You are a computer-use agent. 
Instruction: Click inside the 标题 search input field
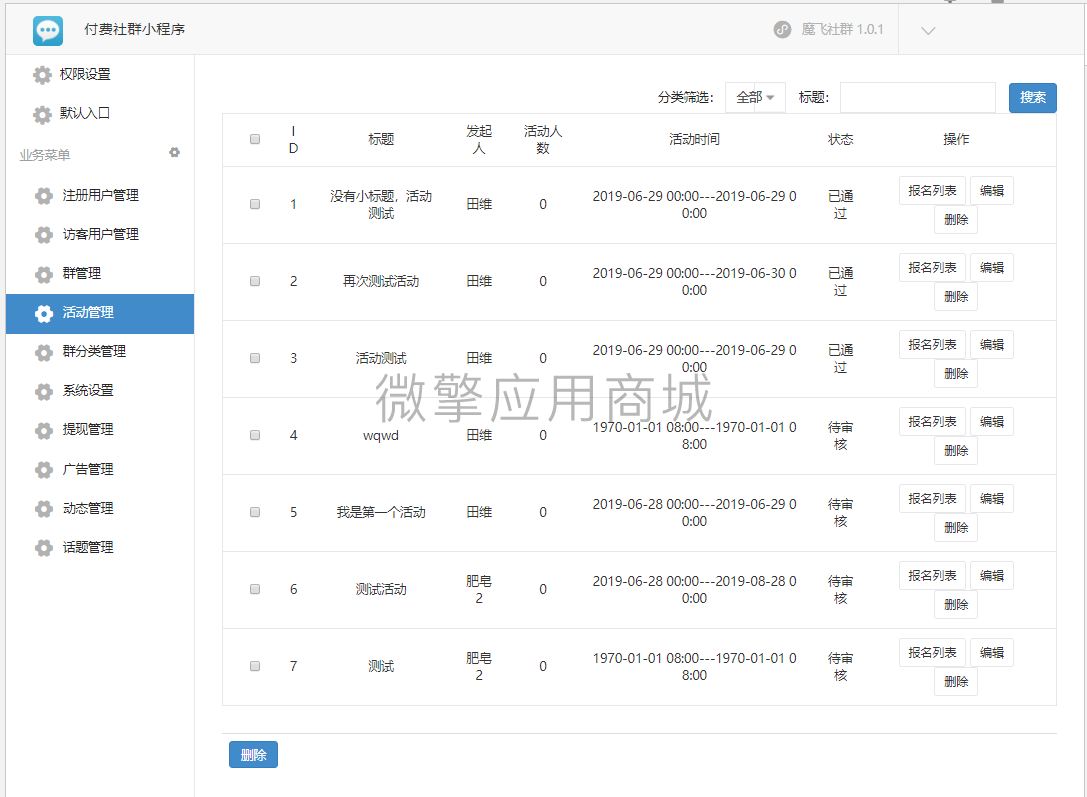tap(915, 98)
